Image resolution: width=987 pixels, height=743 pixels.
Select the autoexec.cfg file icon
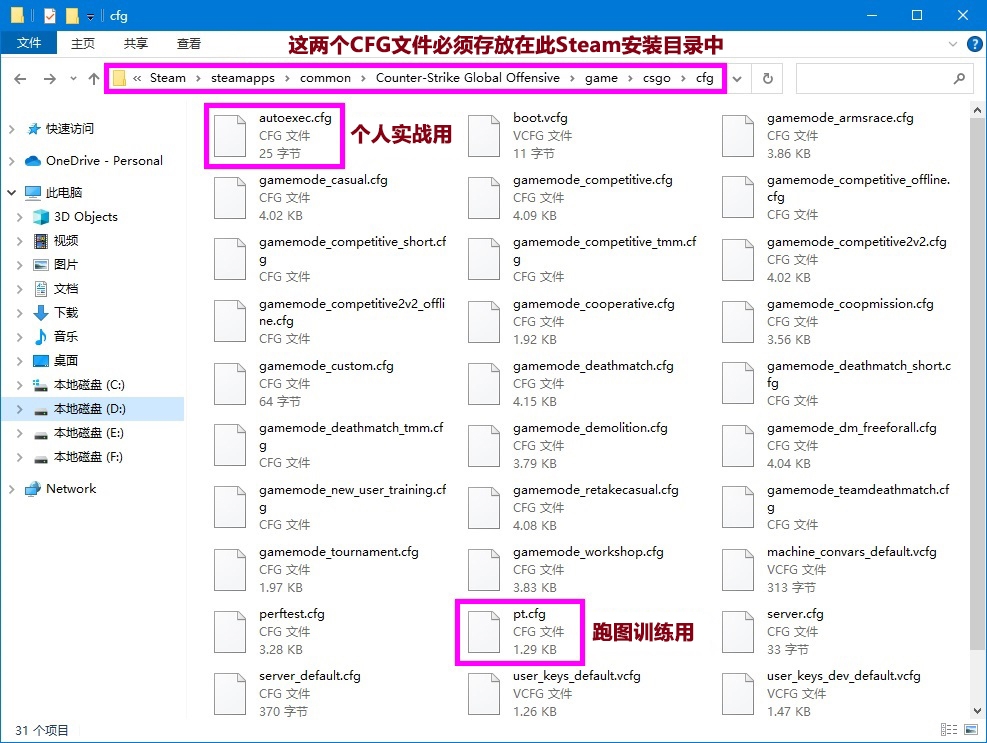(x=230, y=135)
